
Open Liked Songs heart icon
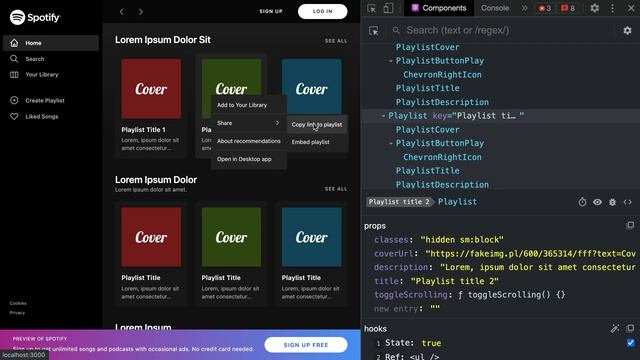tap(14, 116)
